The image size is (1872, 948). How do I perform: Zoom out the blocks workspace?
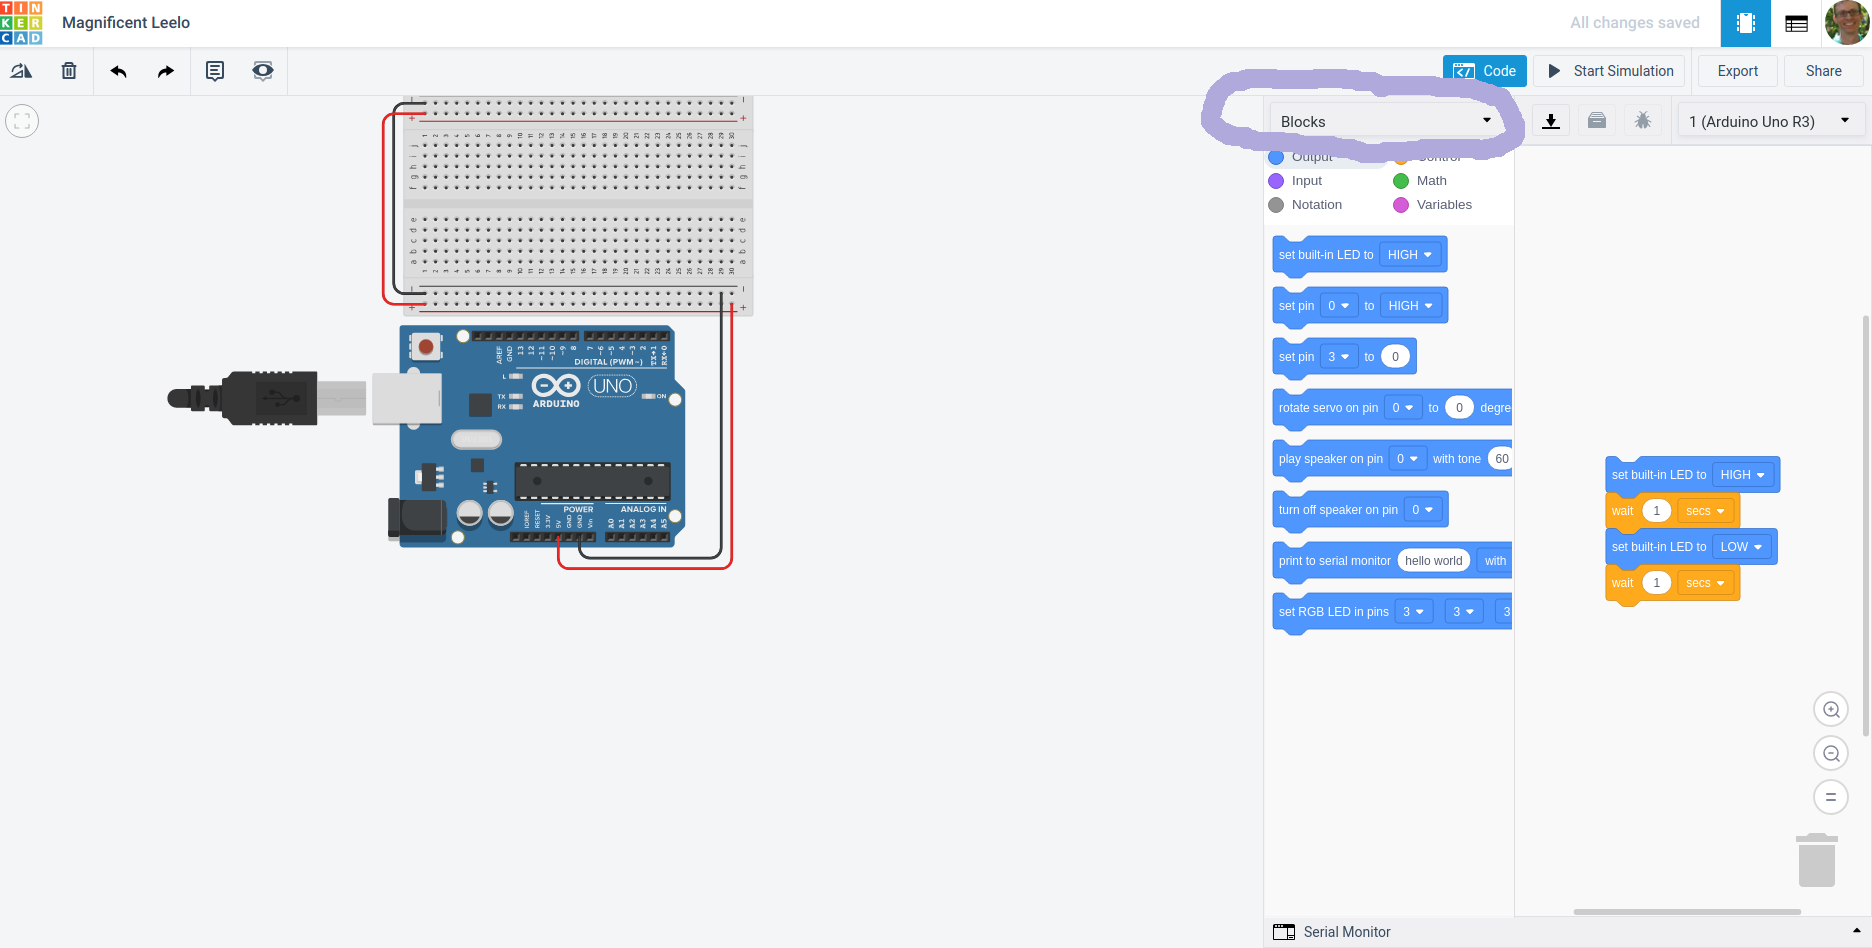(x=1831, y=753)
